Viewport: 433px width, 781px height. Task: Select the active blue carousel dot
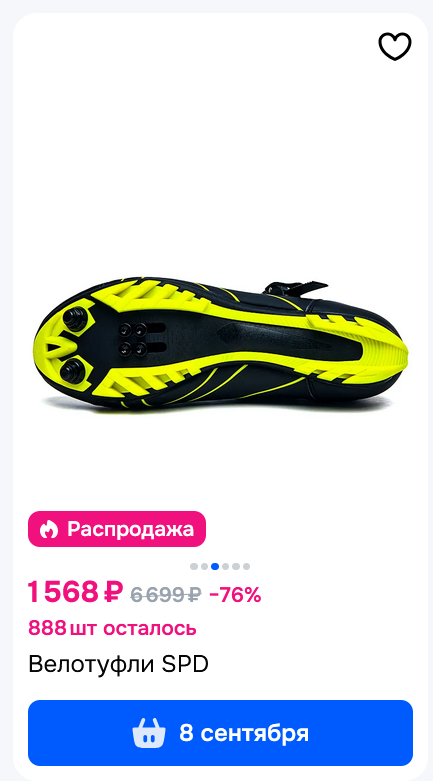click(215, 566)
